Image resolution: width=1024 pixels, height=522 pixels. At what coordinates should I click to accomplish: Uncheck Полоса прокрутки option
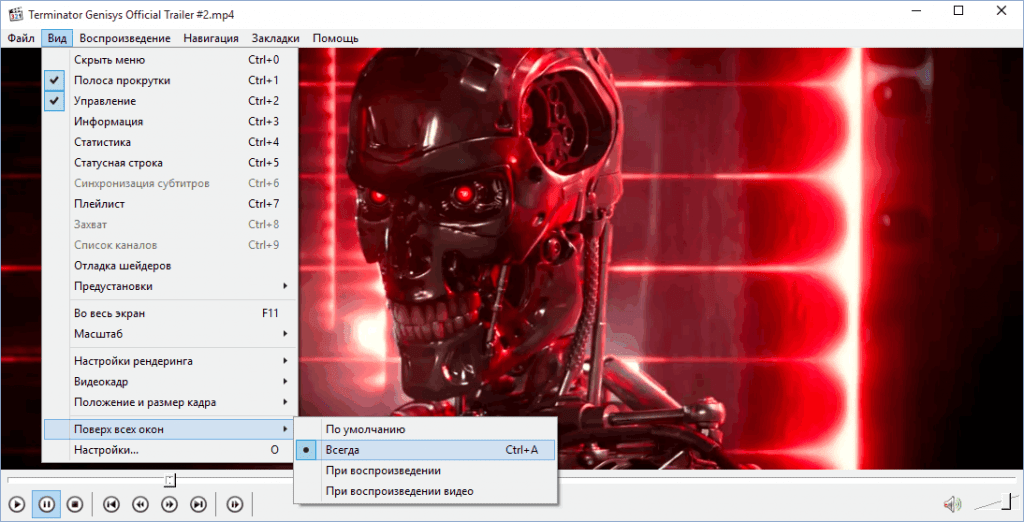(x=170, y=80)
